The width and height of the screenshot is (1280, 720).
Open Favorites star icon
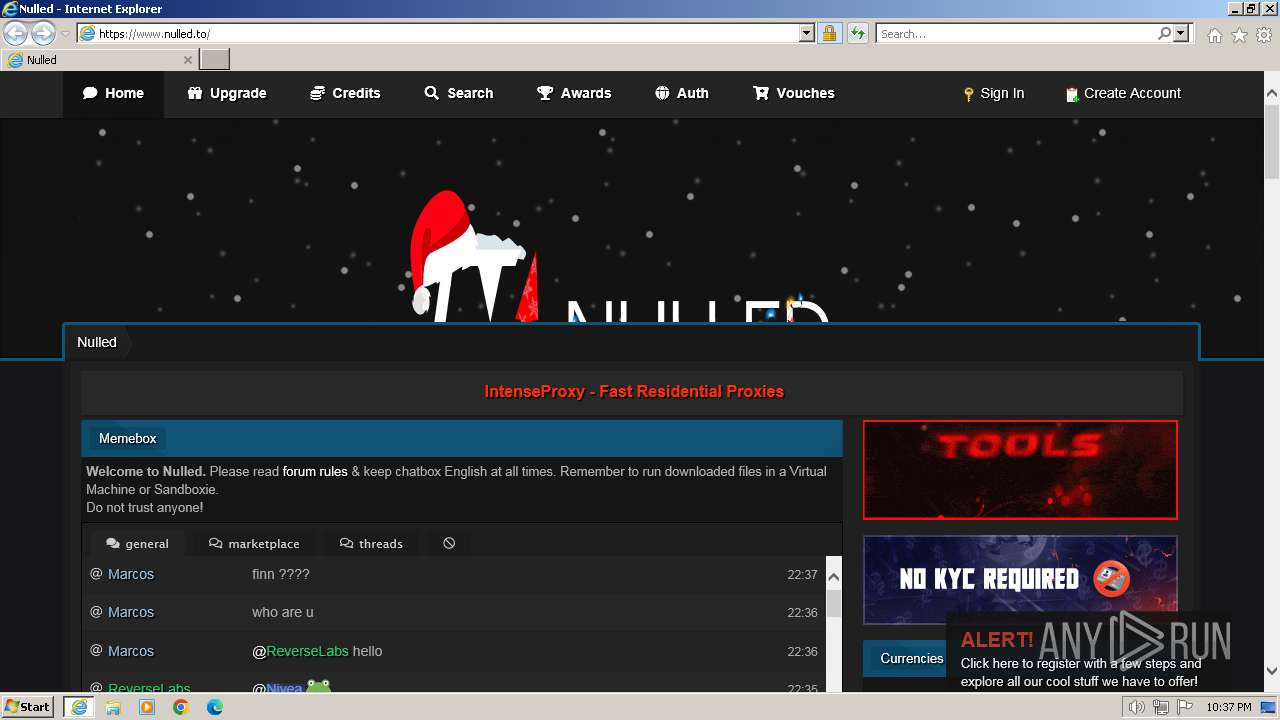[1239, 35]
